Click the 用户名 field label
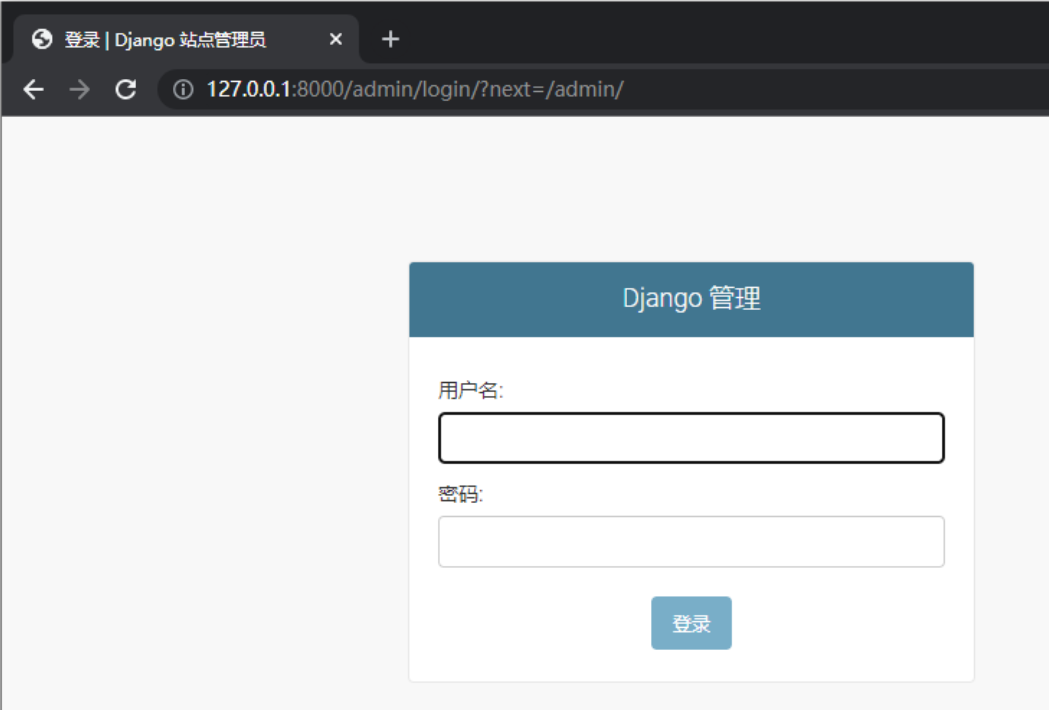Screen dimensions: 1049x710 pos(470,391)
